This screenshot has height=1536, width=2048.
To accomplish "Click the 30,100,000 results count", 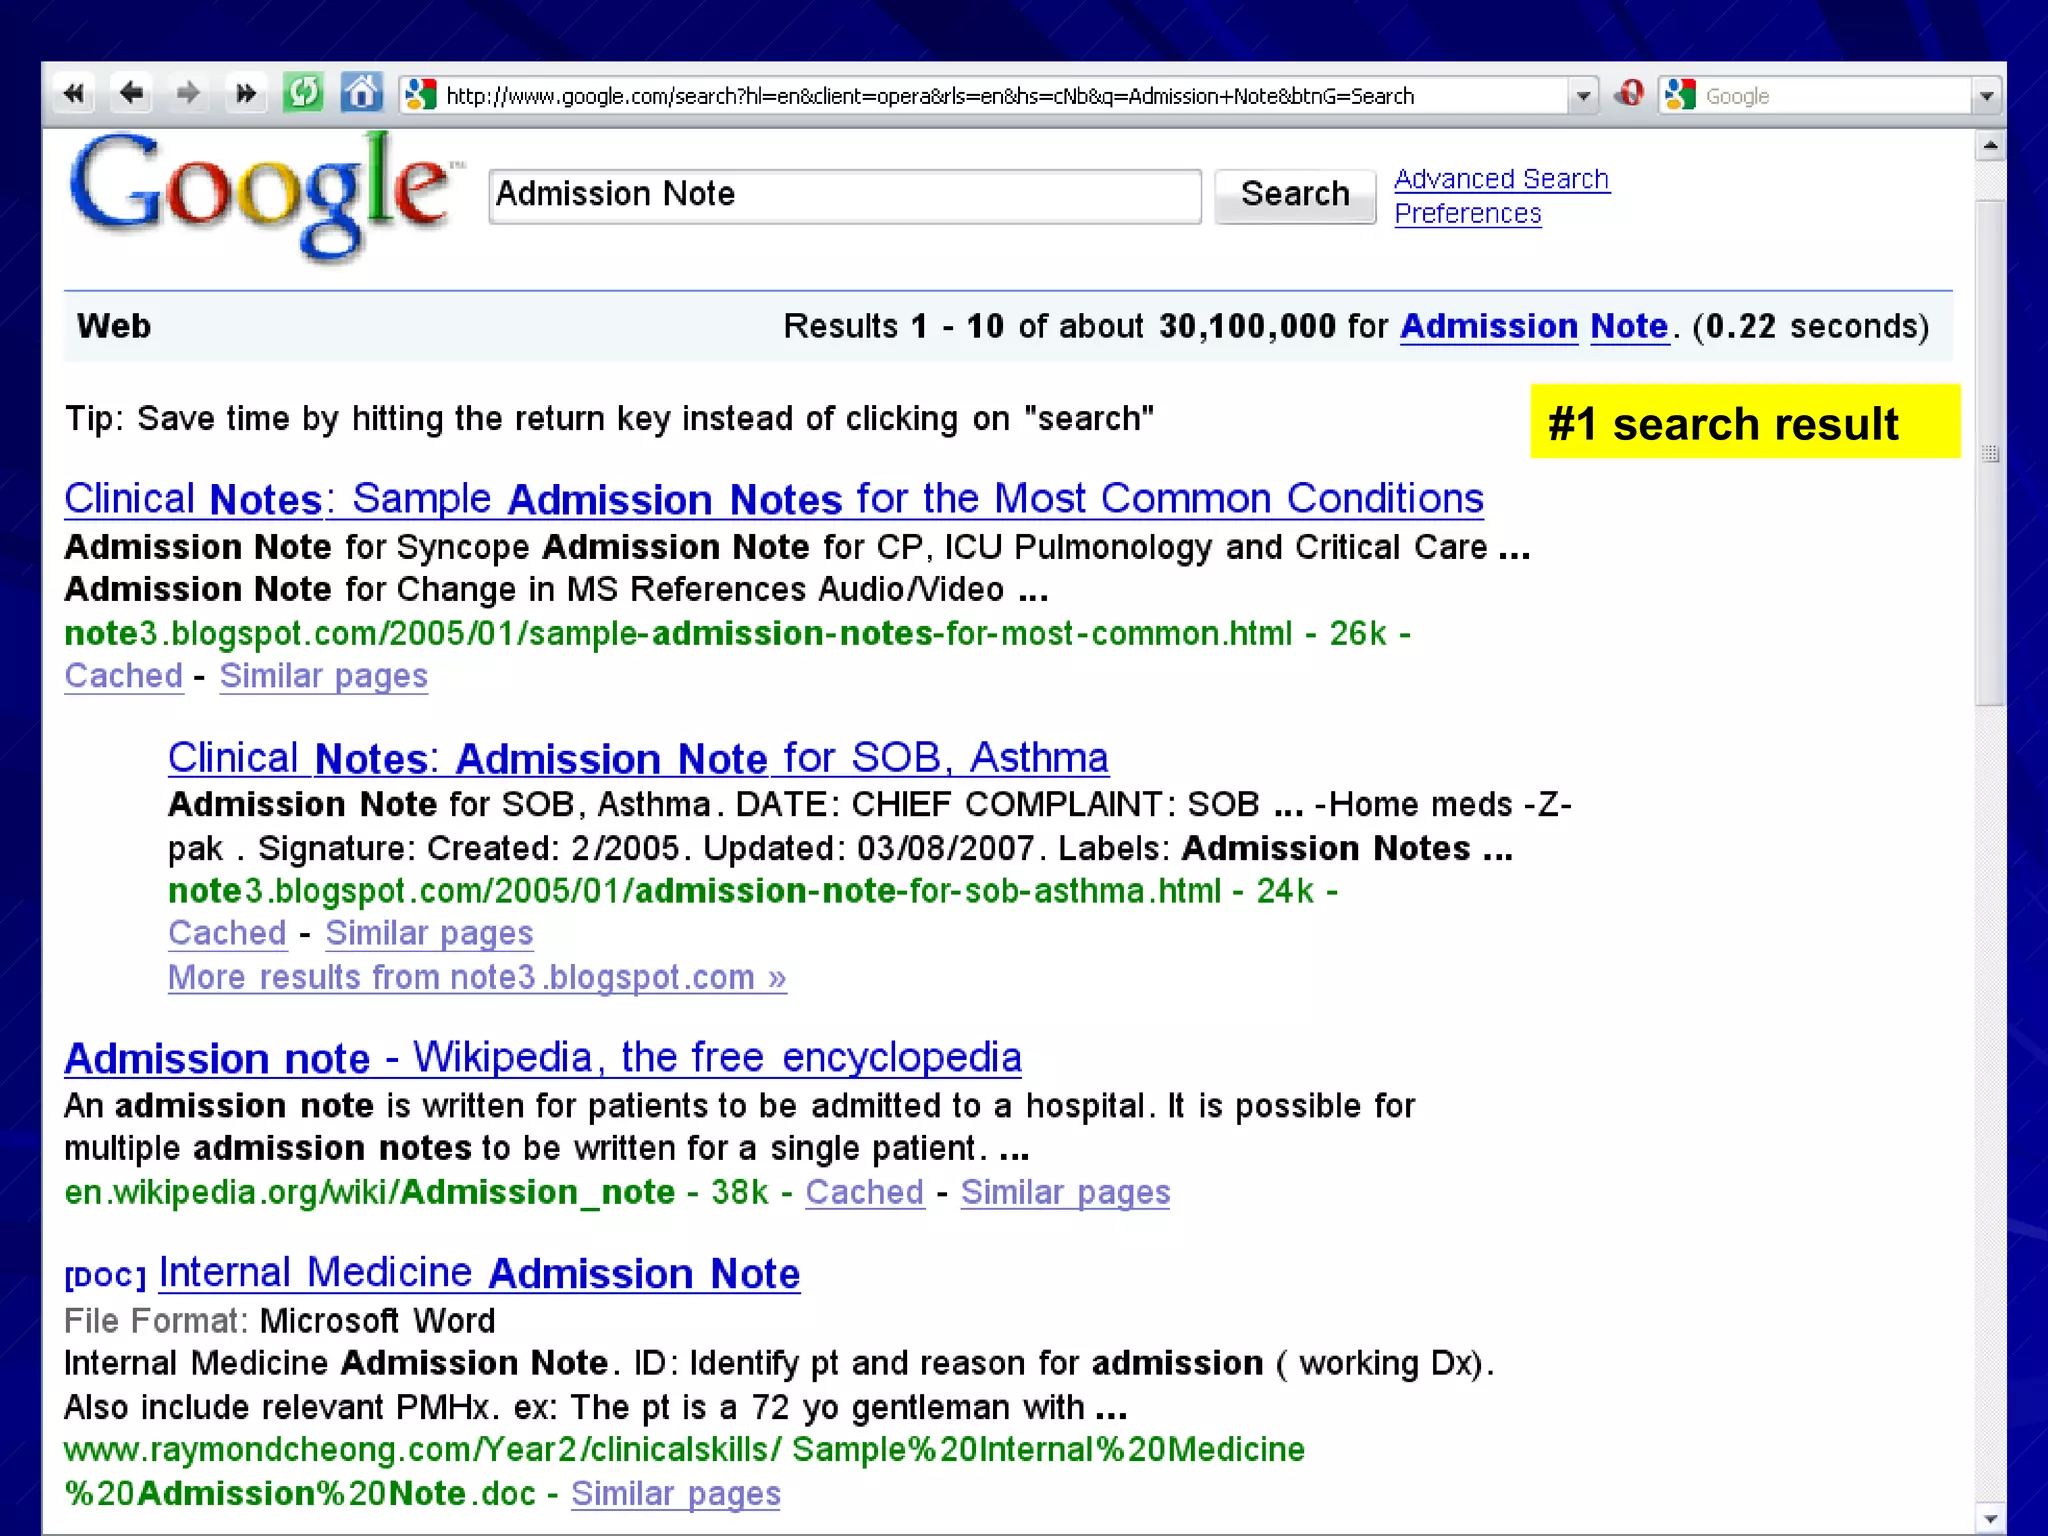I will 1247,326.
